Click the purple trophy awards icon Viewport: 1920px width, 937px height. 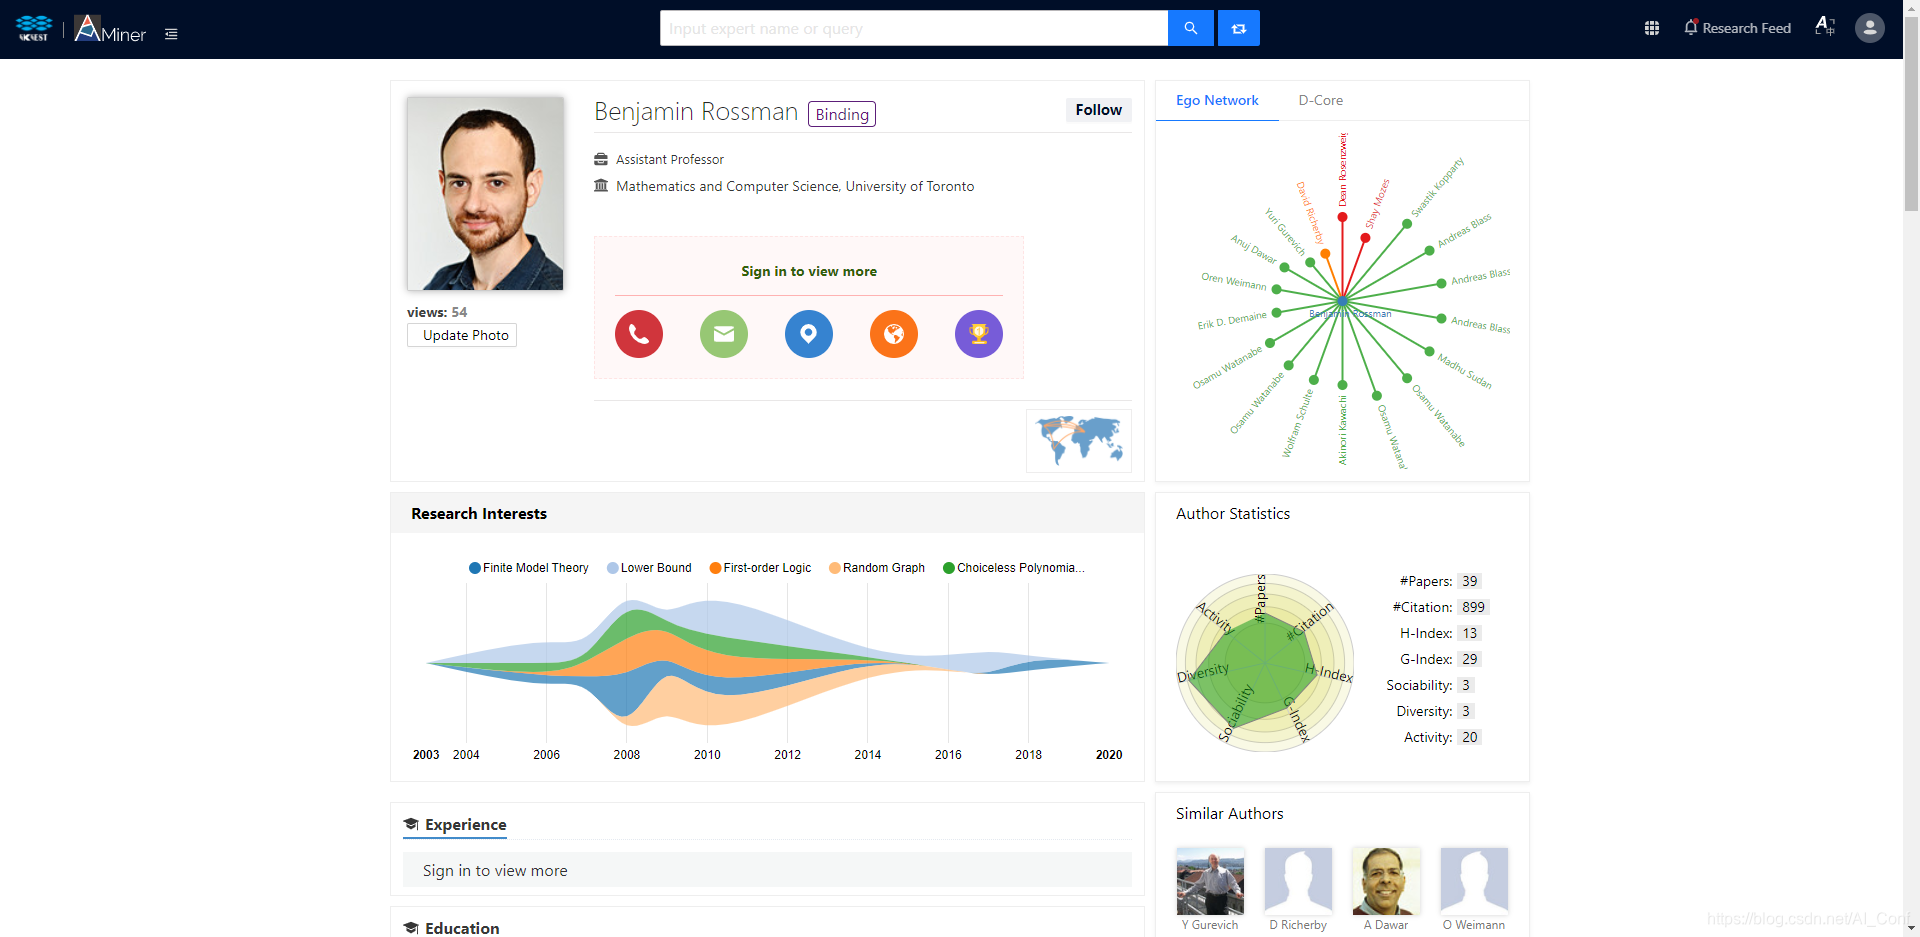coord(979,334)
